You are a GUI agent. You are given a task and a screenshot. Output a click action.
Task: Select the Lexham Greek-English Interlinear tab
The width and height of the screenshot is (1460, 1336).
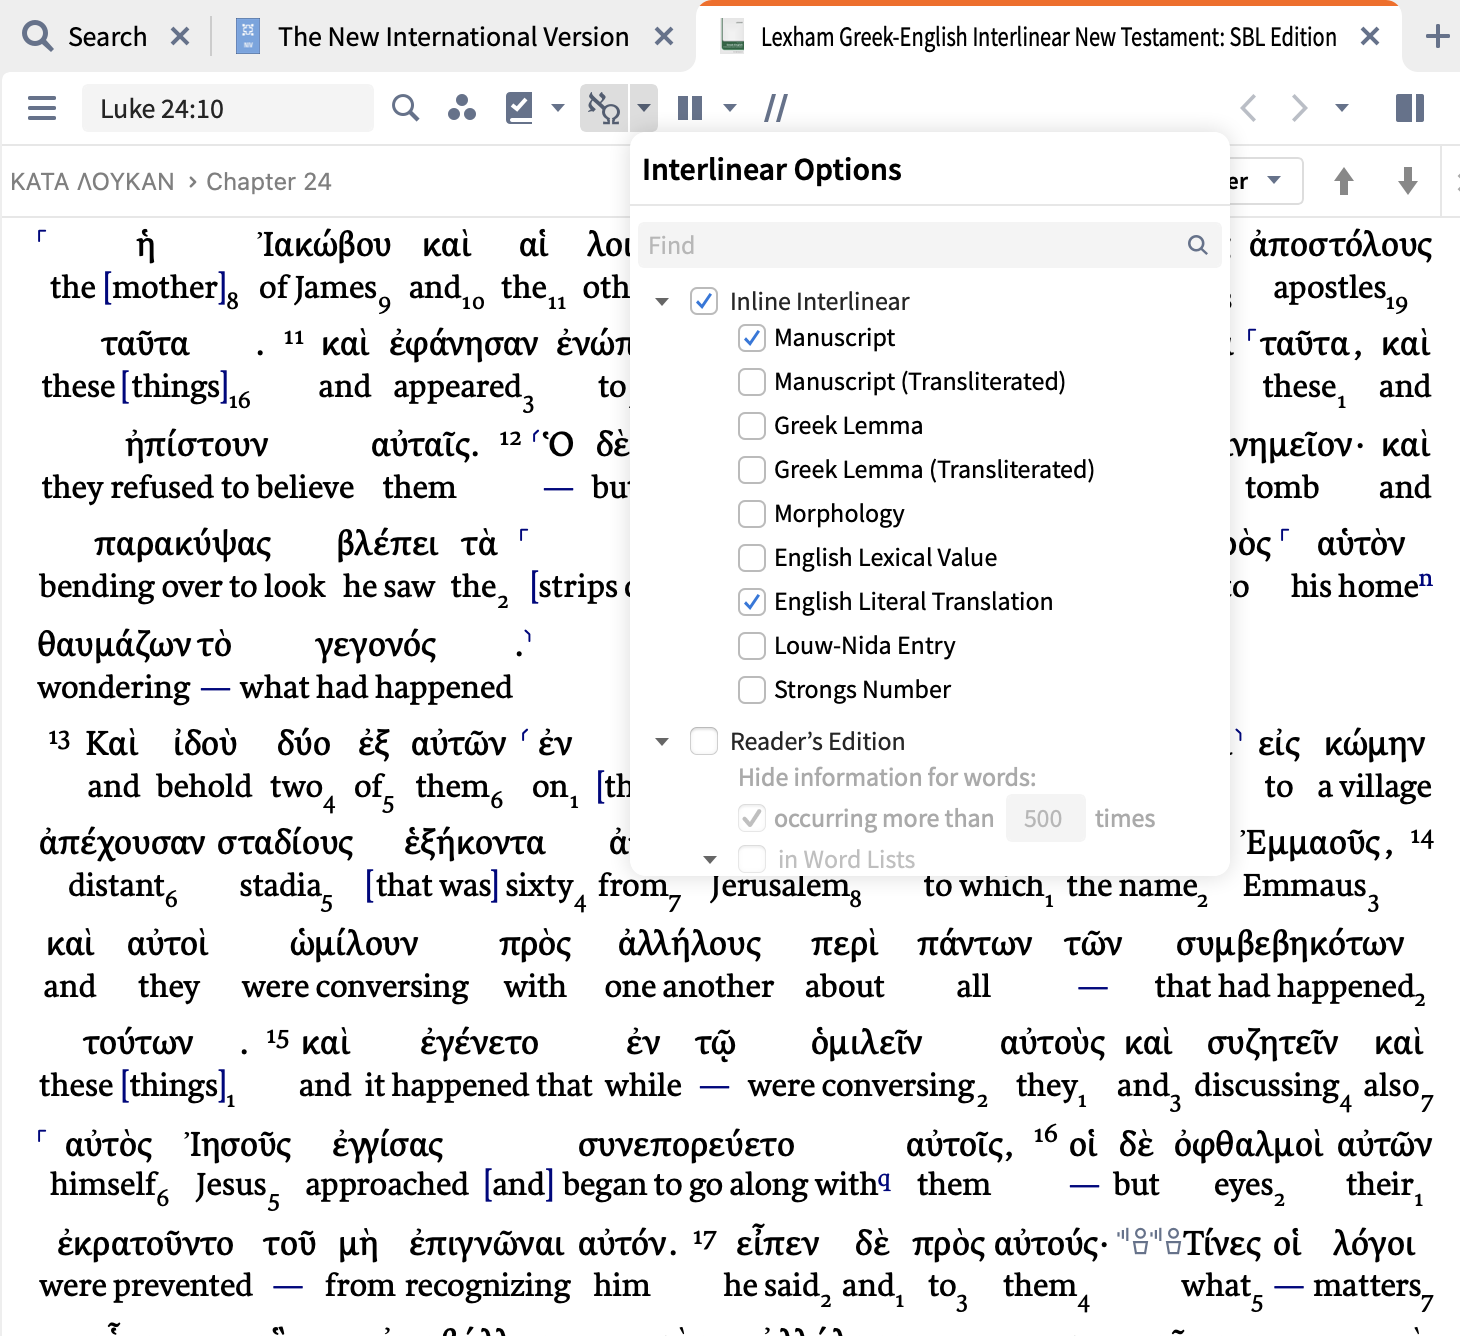1048,37
